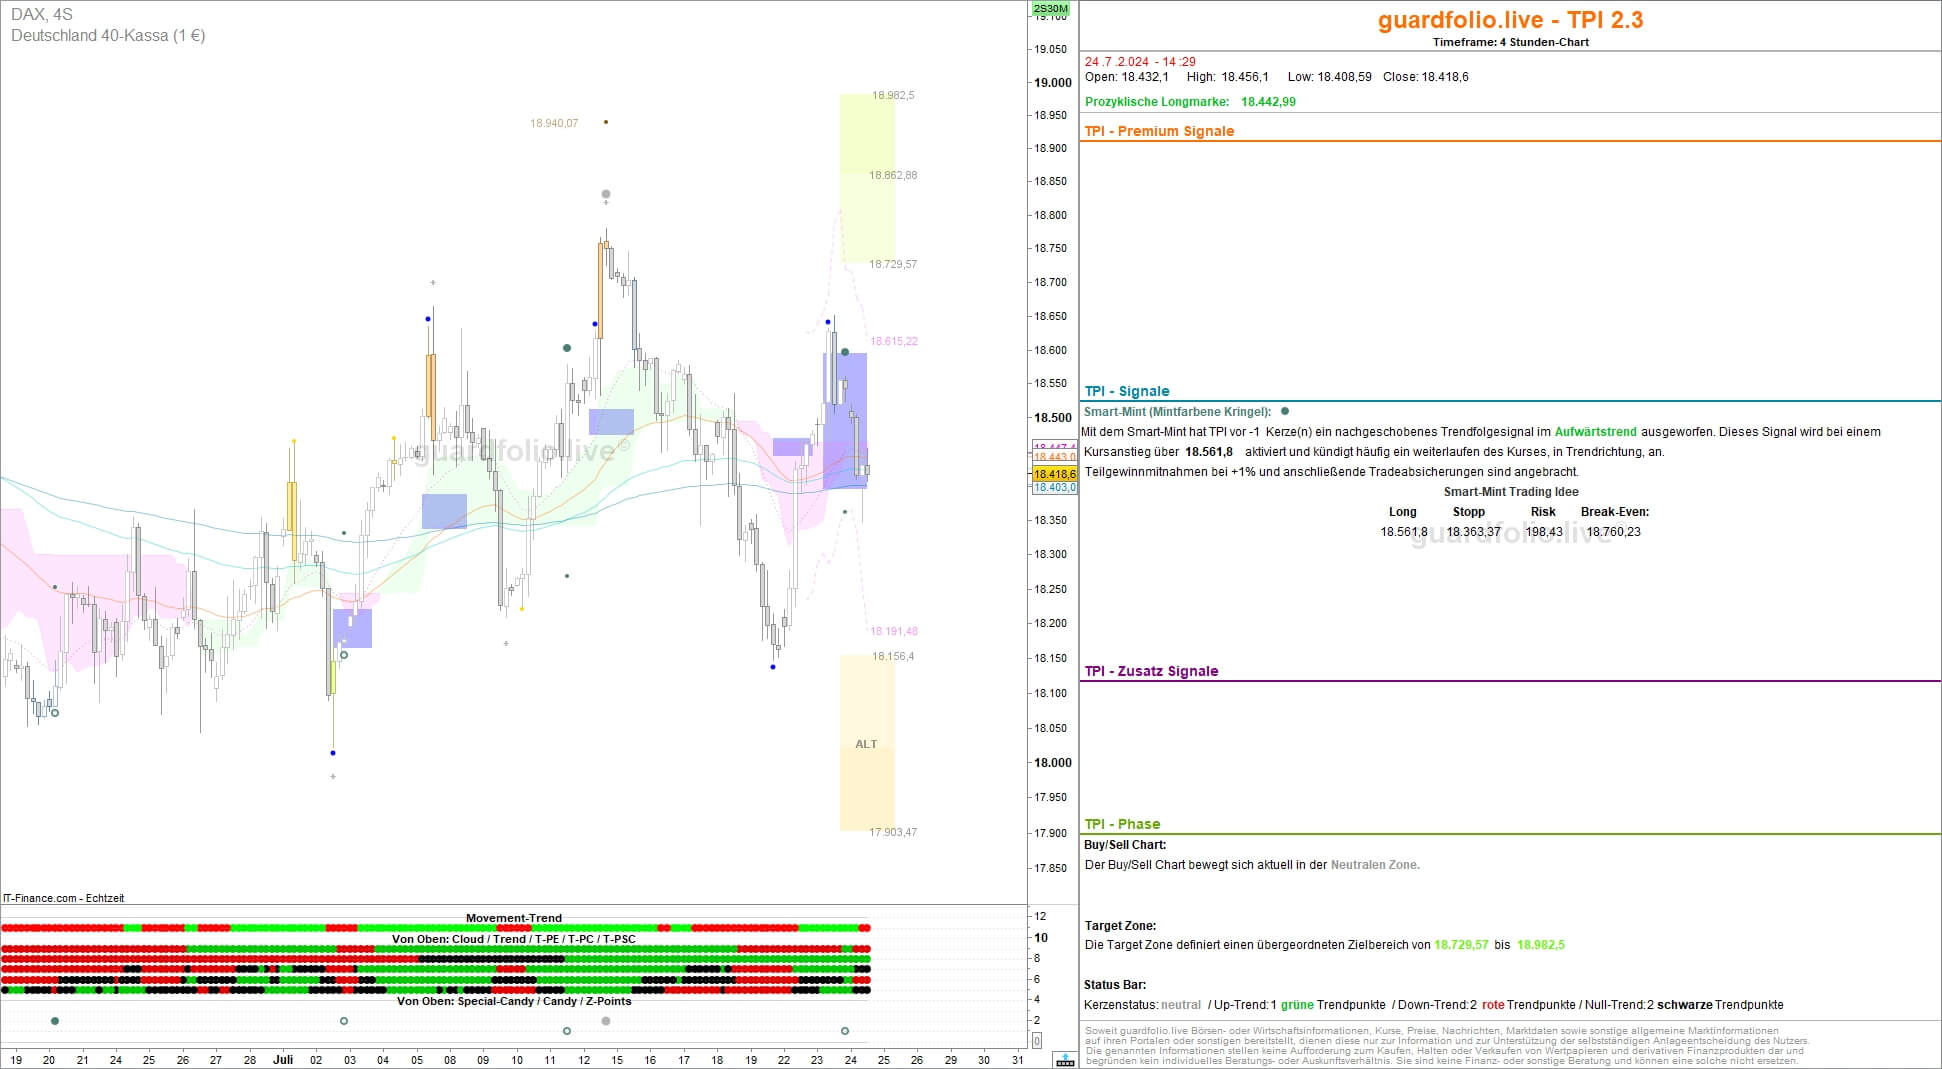Click the 18.862,88 level label on chart

(893, 176)
